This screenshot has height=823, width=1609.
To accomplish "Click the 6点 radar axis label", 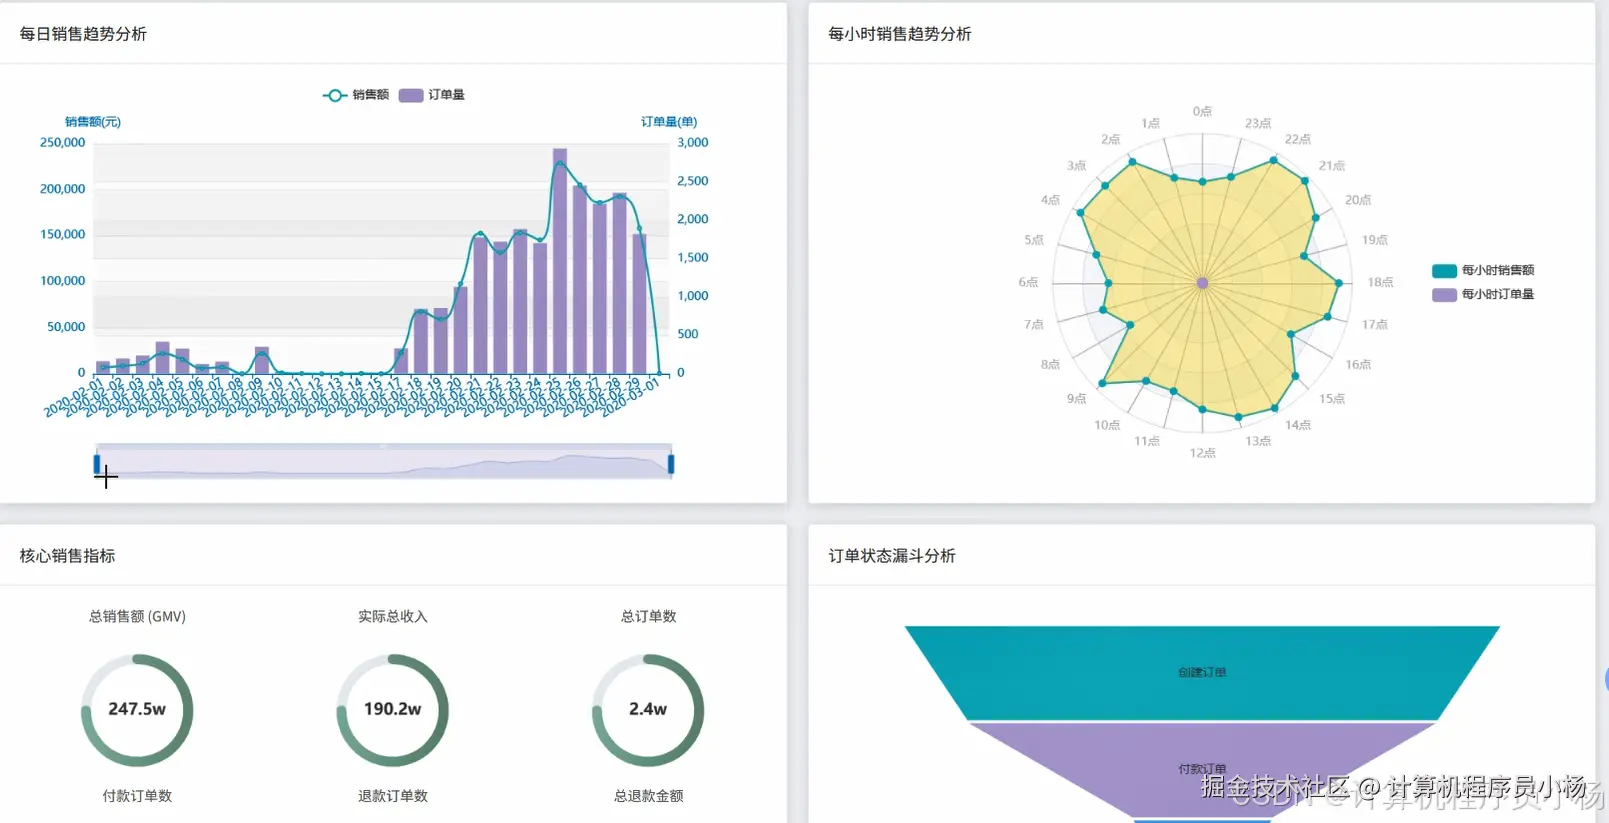I will click(x=1028, y=283).
